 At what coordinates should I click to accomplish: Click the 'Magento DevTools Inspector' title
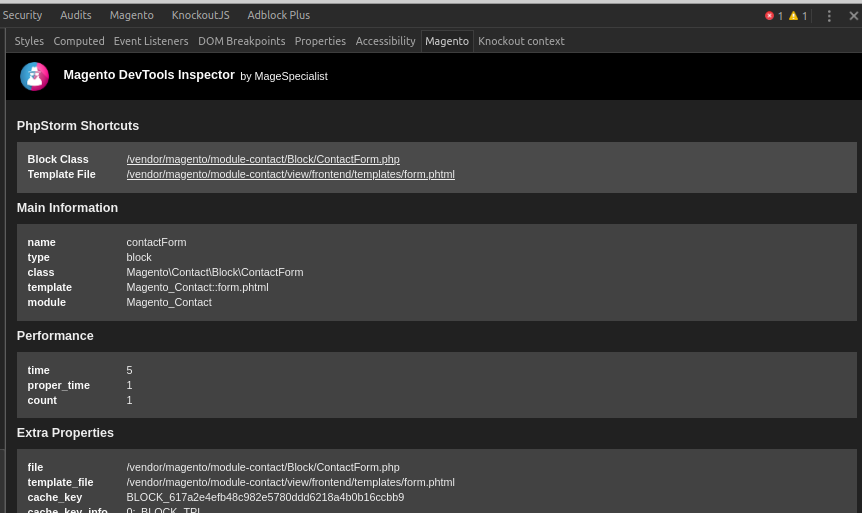coord(149,75)
